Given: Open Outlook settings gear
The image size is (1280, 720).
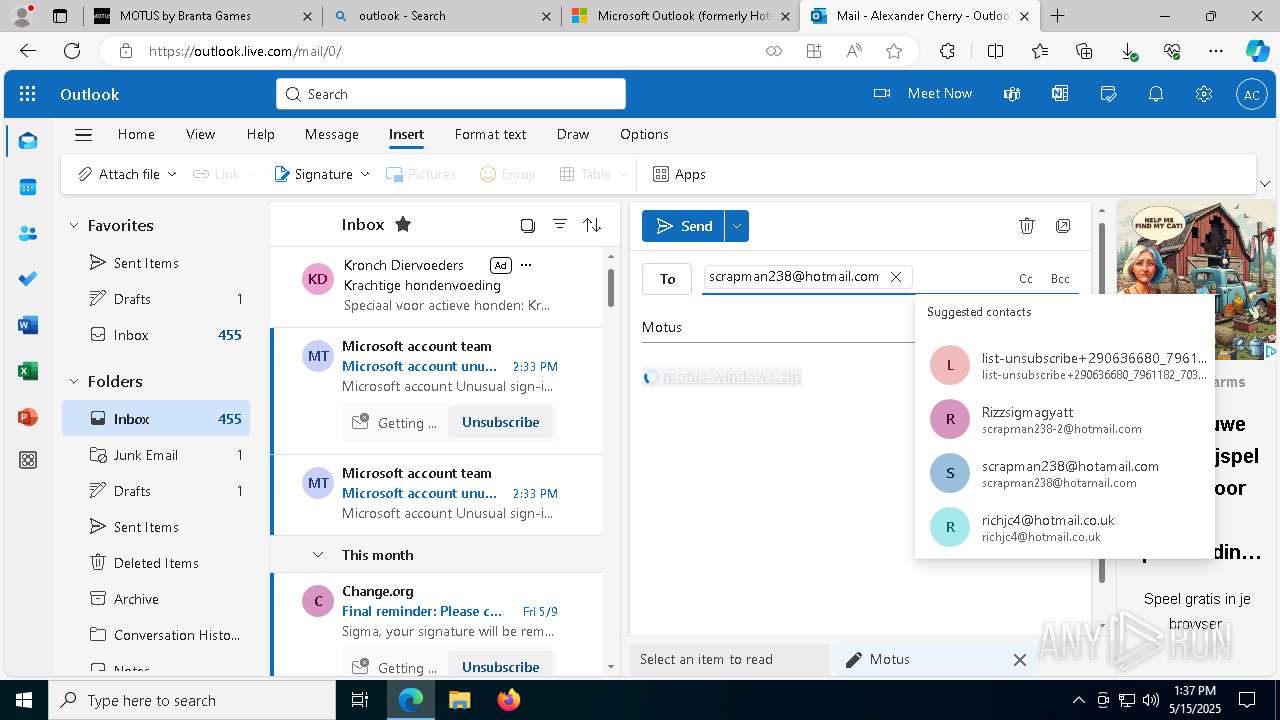Looking at the screenshot, I should [1204, 94].
